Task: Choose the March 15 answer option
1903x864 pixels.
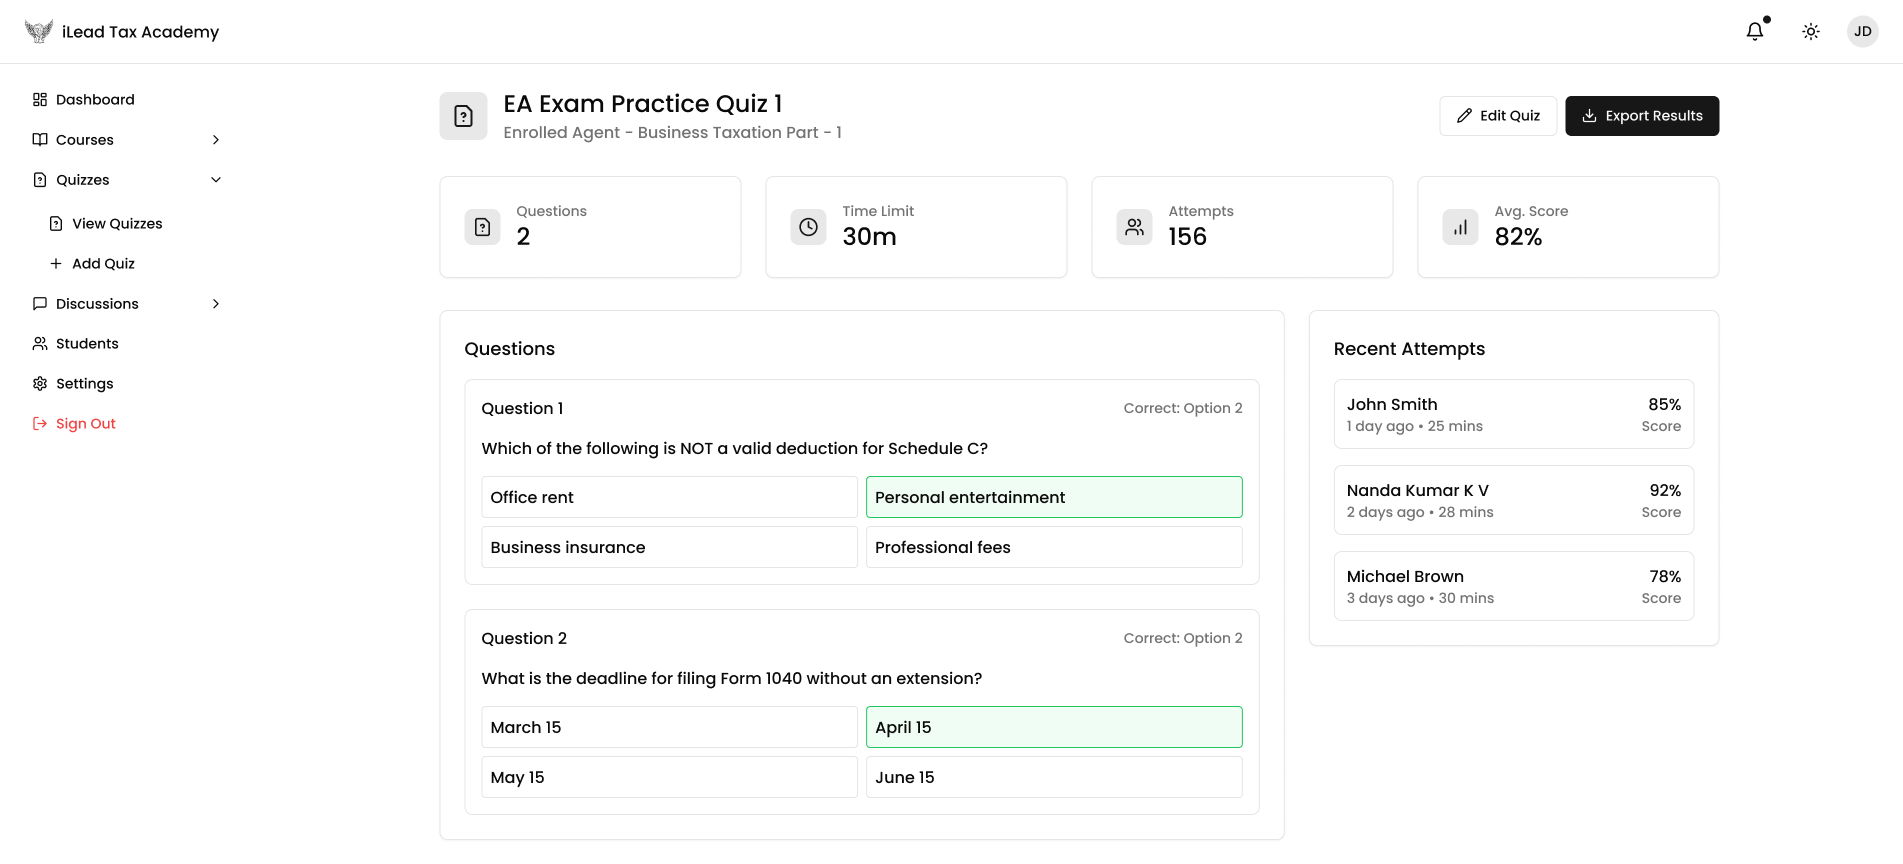Action: pos(669,727)
